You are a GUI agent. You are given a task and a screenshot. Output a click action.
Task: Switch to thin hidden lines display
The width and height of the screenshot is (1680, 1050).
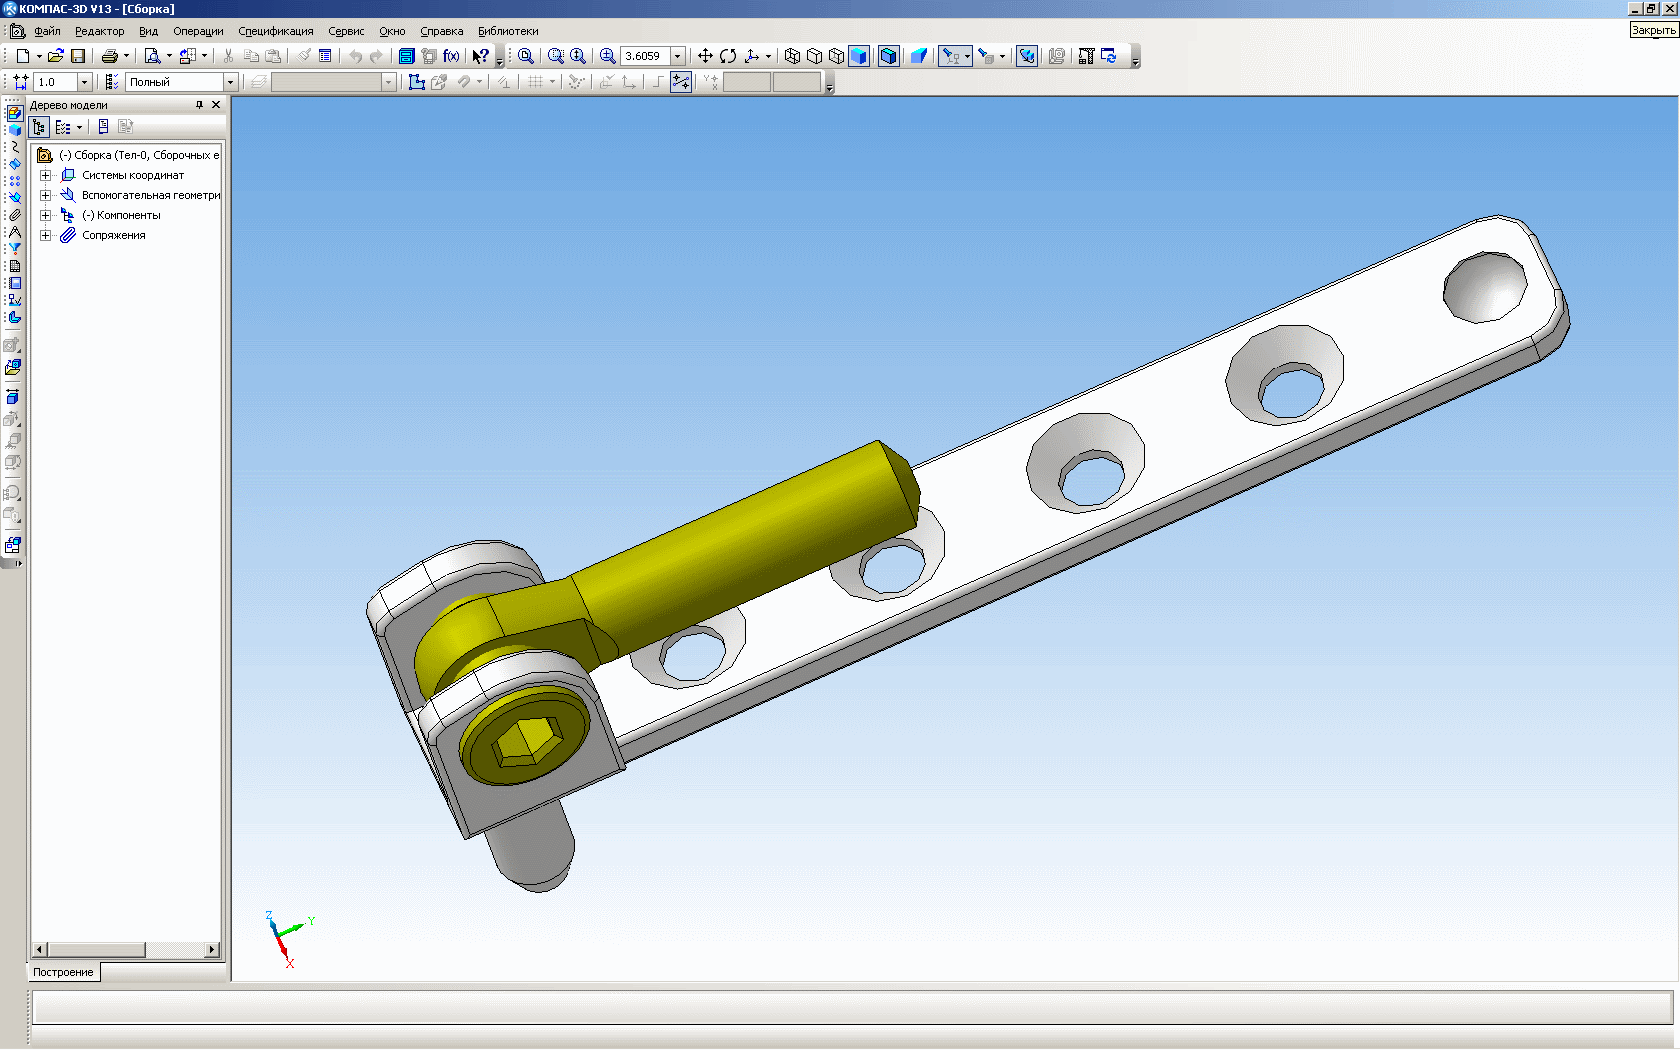click(x=836, y=56)
